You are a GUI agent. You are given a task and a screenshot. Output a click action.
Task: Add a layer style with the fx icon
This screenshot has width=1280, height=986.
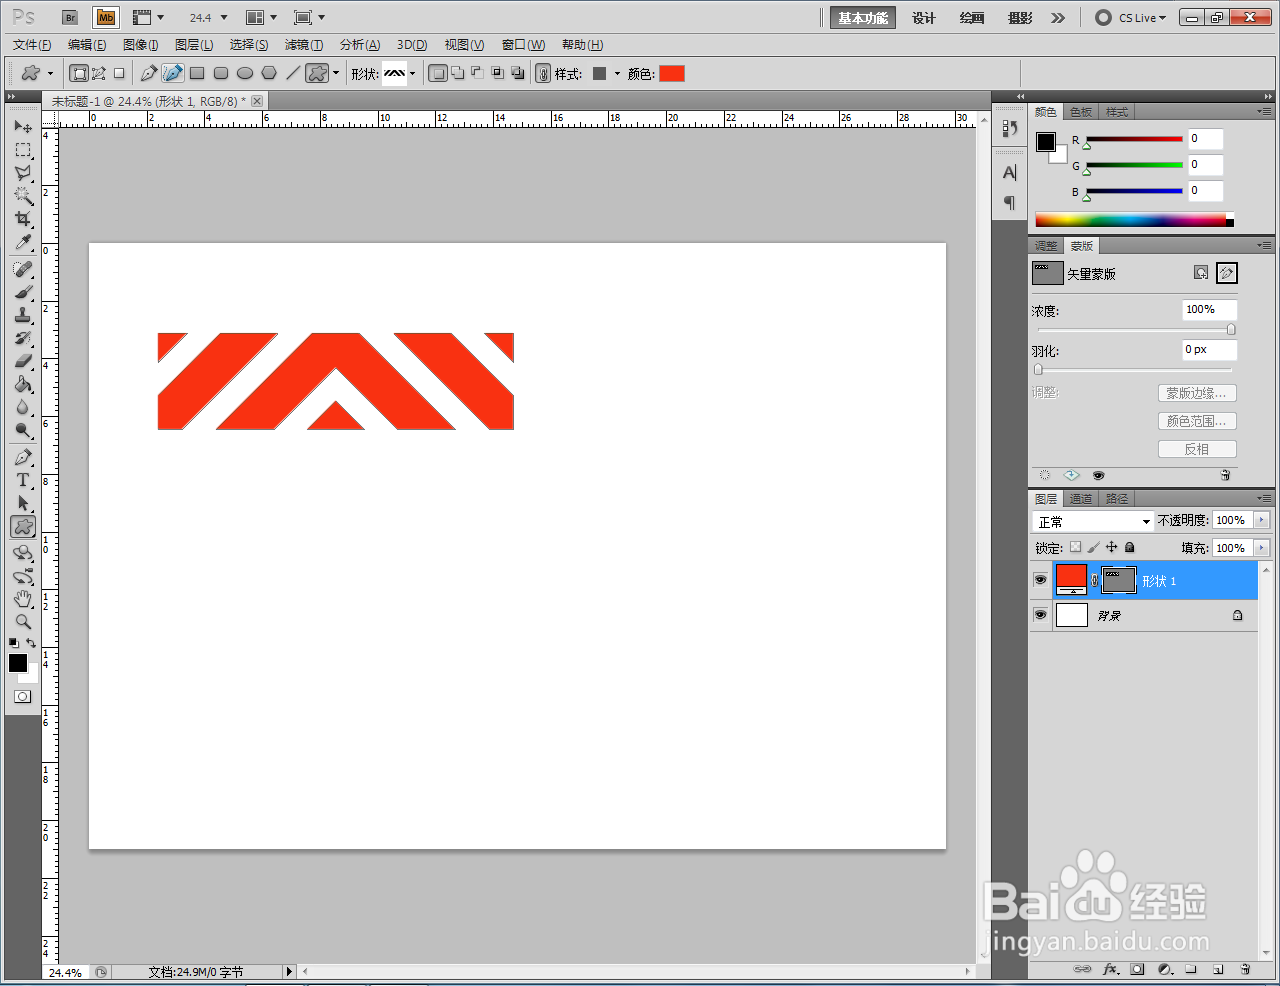click(1110, 969)
